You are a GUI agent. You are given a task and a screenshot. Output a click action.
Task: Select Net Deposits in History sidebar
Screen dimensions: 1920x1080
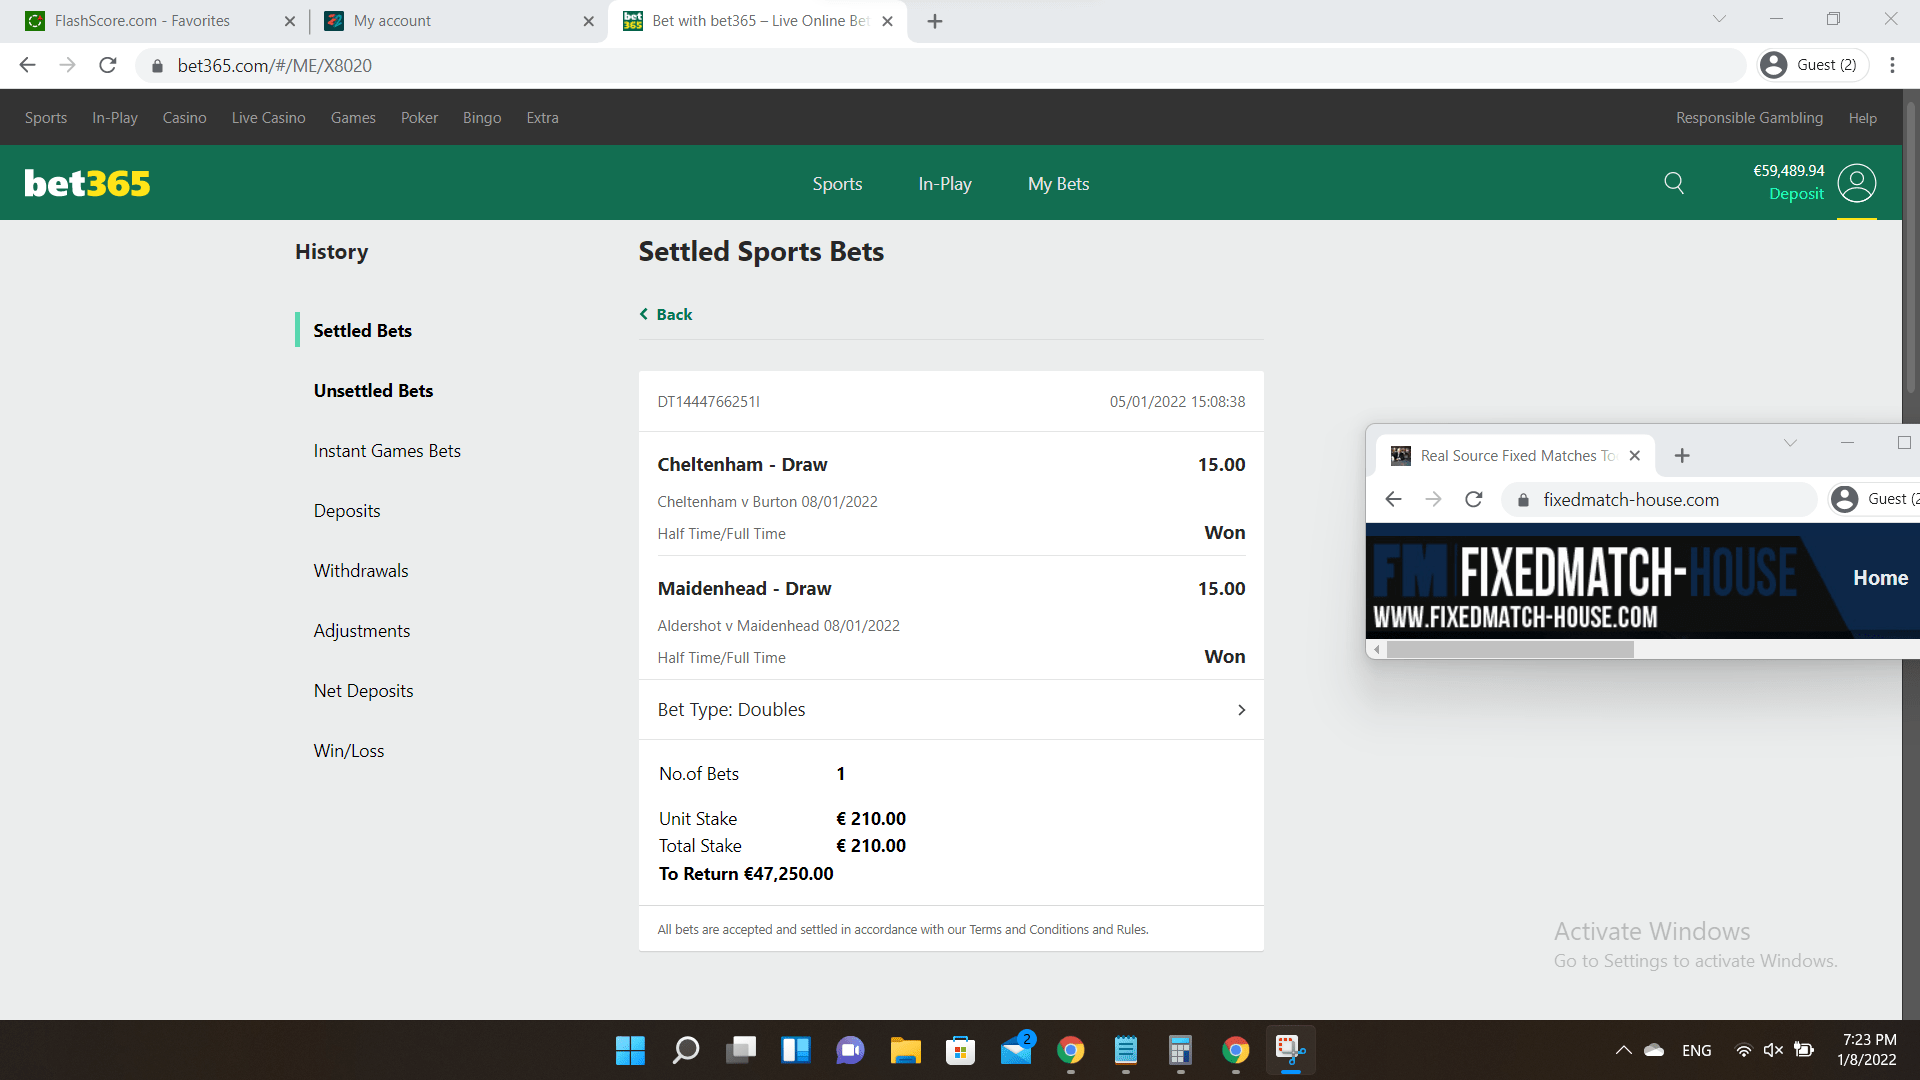pyautogui.click(x=363, y=691)
